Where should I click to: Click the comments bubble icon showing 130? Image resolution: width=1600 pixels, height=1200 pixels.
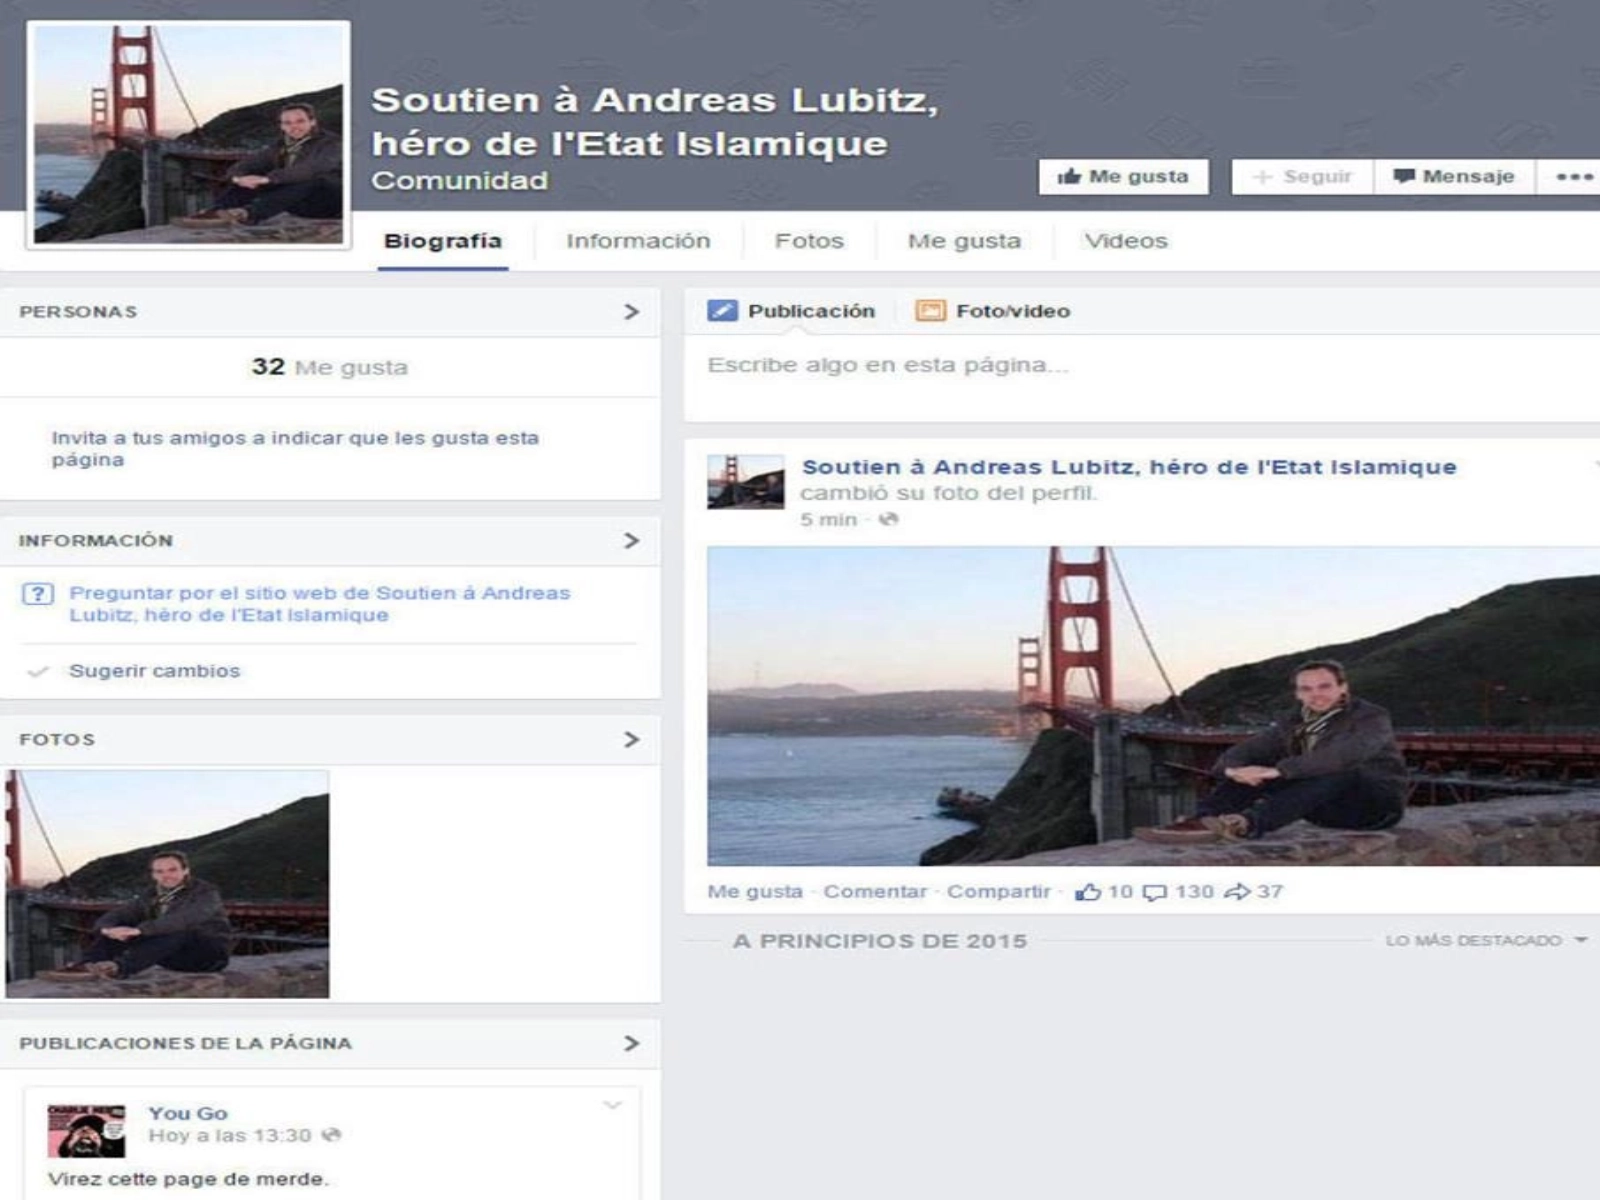coord(1155,892)
